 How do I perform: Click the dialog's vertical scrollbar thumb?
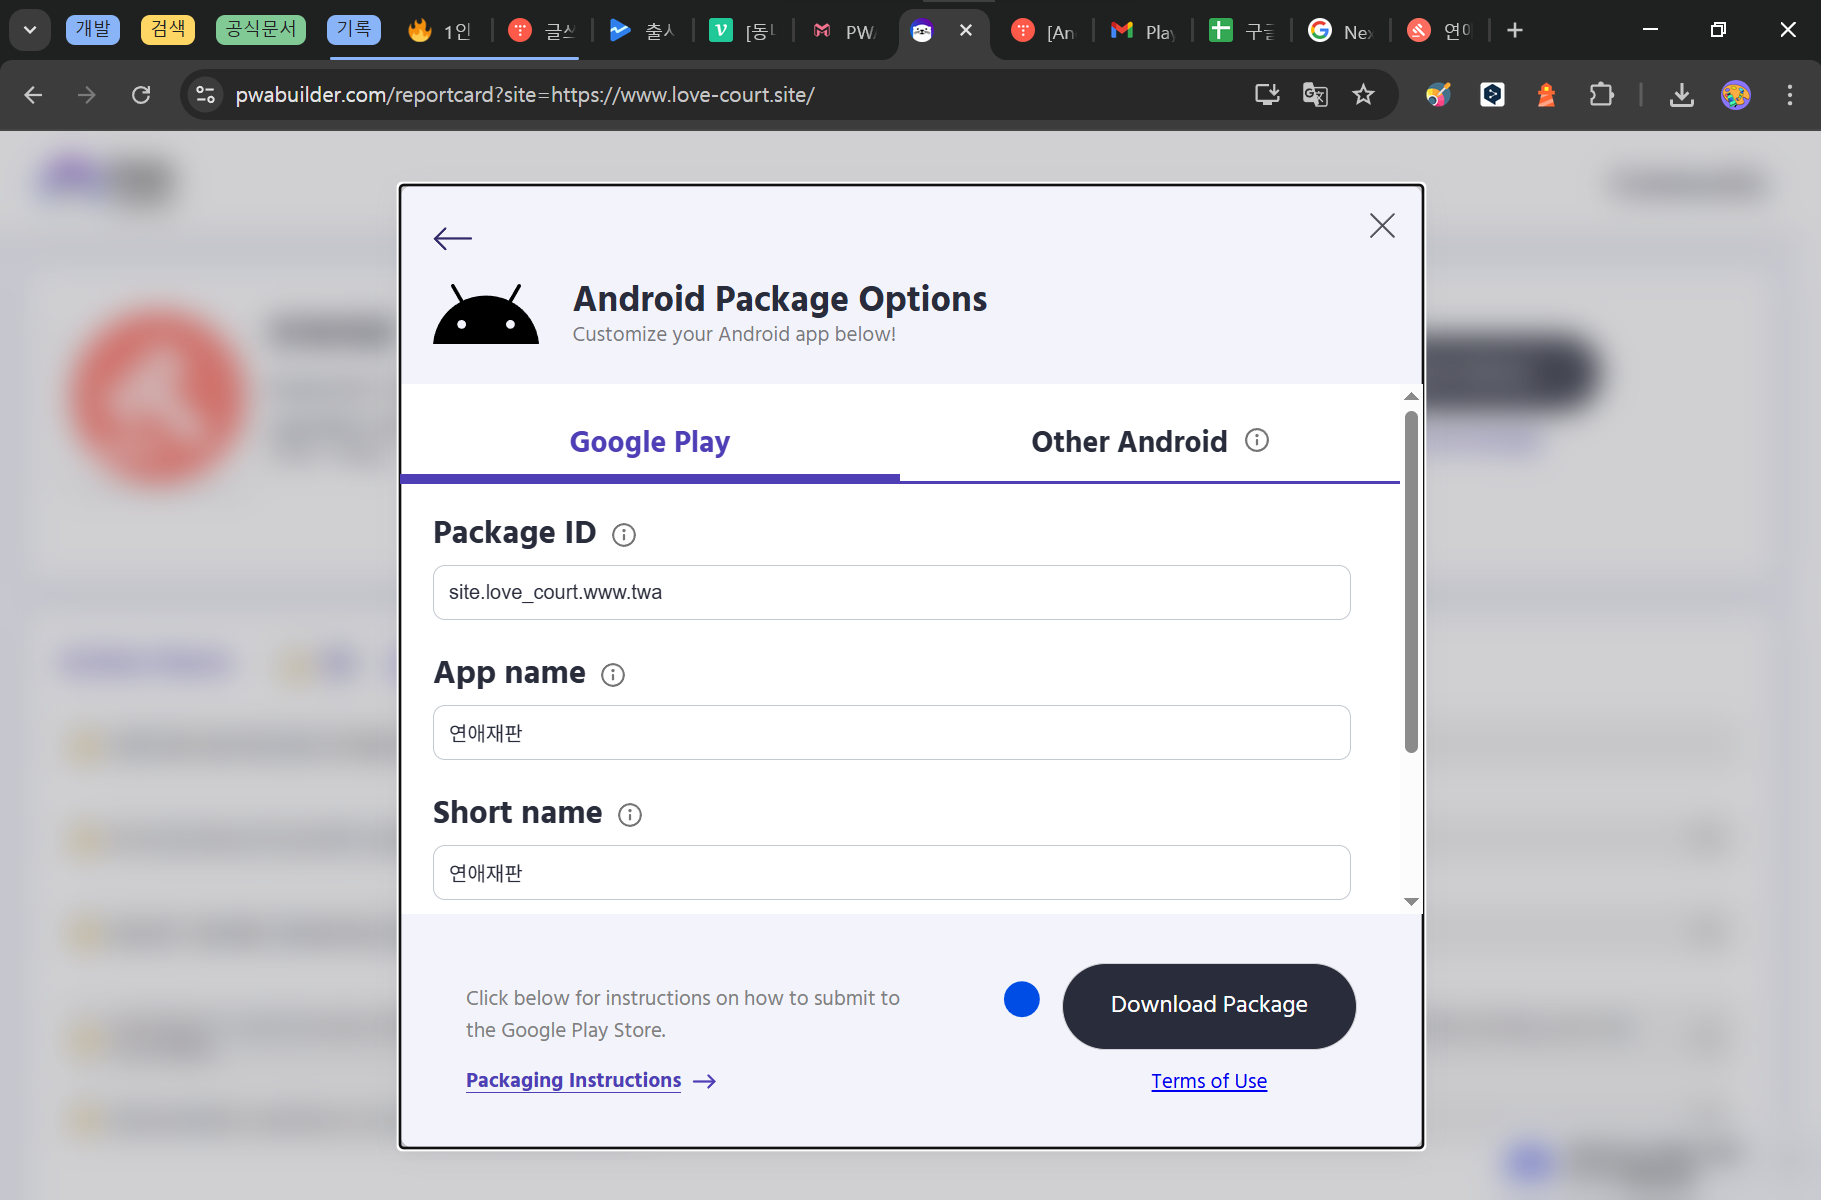tap(1411, 582)
